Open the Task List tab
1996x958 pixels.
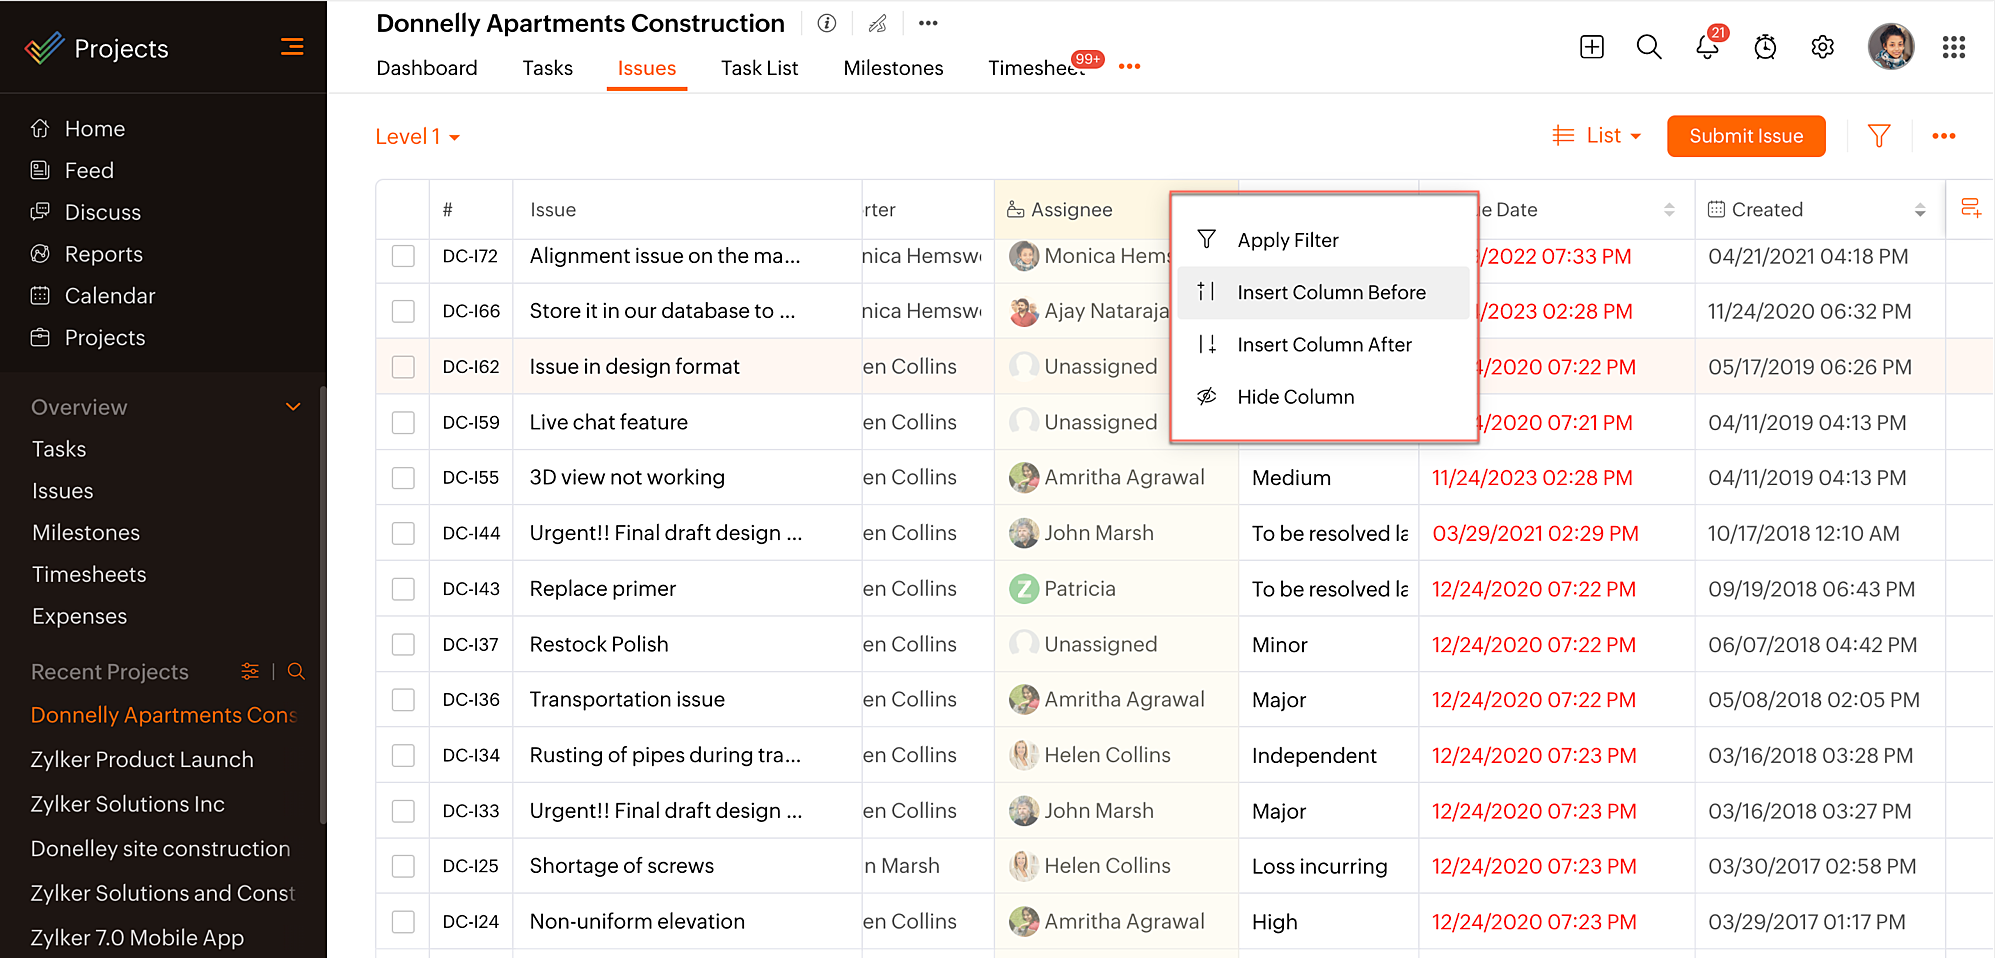(x=760, y=68)
